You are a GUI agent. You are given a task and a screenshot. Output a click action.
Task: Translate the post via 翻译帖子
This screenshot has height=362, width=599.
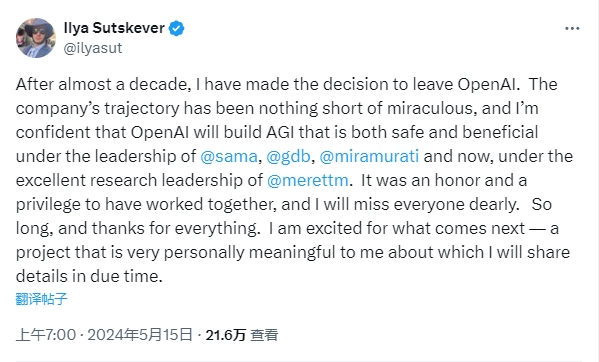click(x=42, y=299)
